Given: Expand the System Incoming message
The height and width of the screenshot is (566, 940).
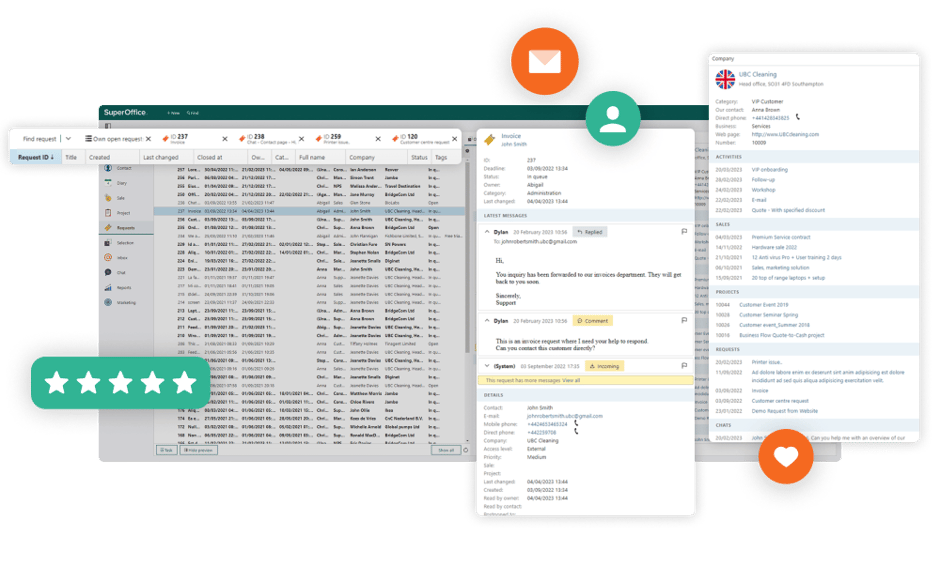Looking at the screenshot, I should (x=487, y=365).
